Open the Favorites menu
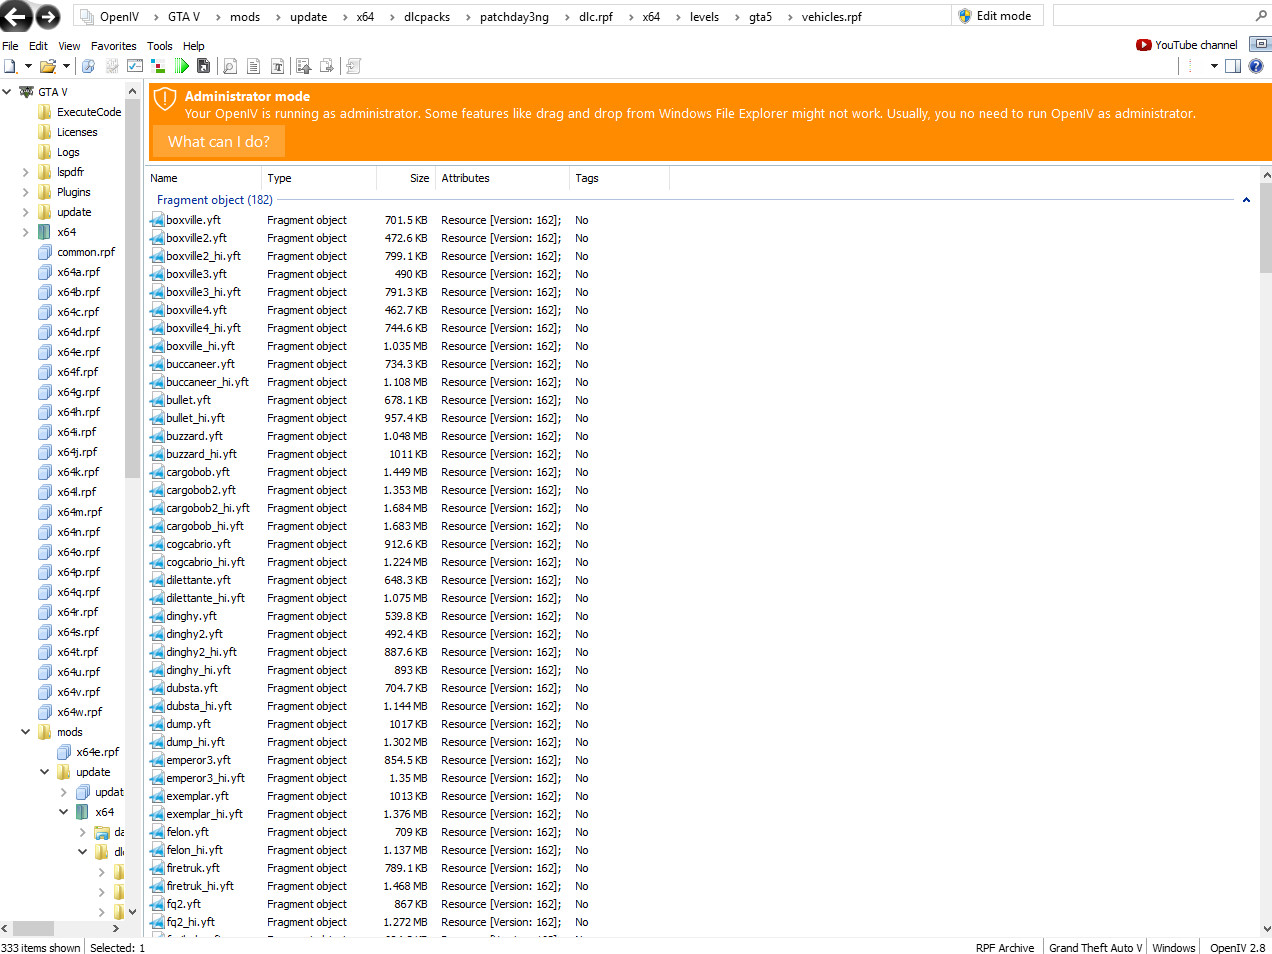 pos(113,46)
